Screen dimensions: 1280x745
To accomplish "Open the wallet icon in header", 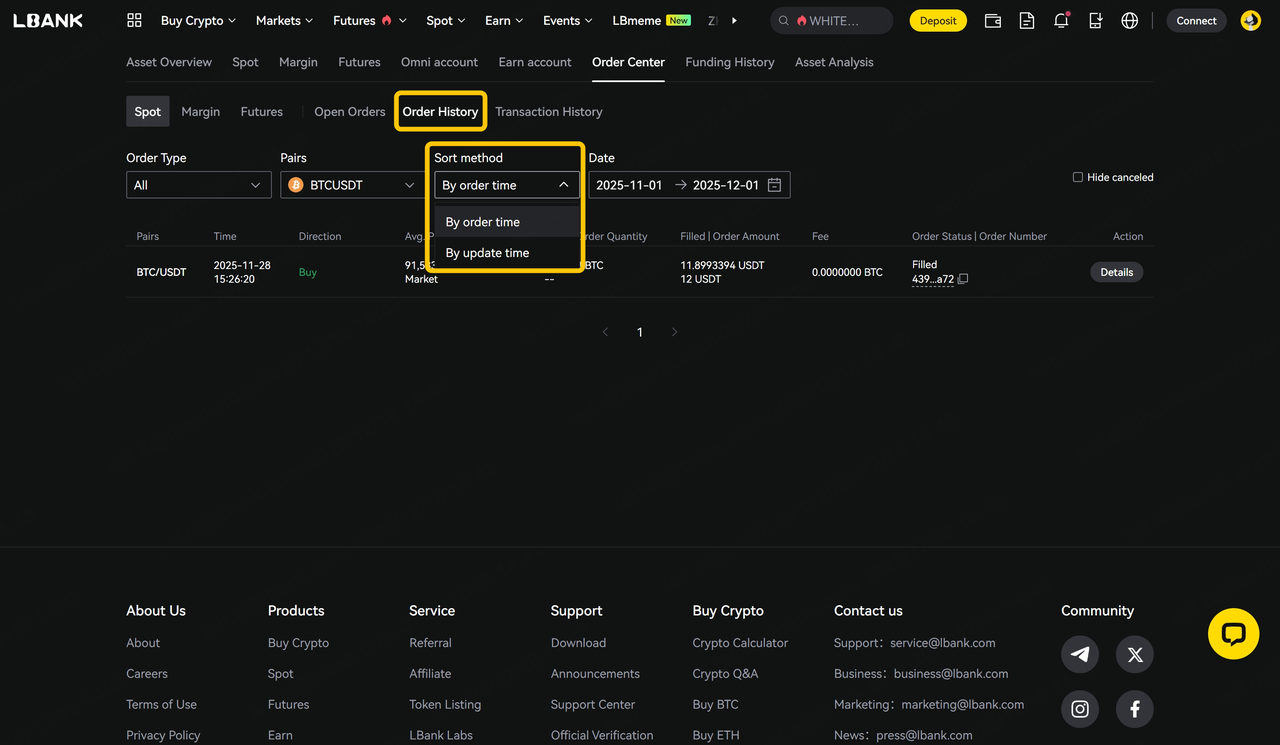I will [x=993, y=20].
